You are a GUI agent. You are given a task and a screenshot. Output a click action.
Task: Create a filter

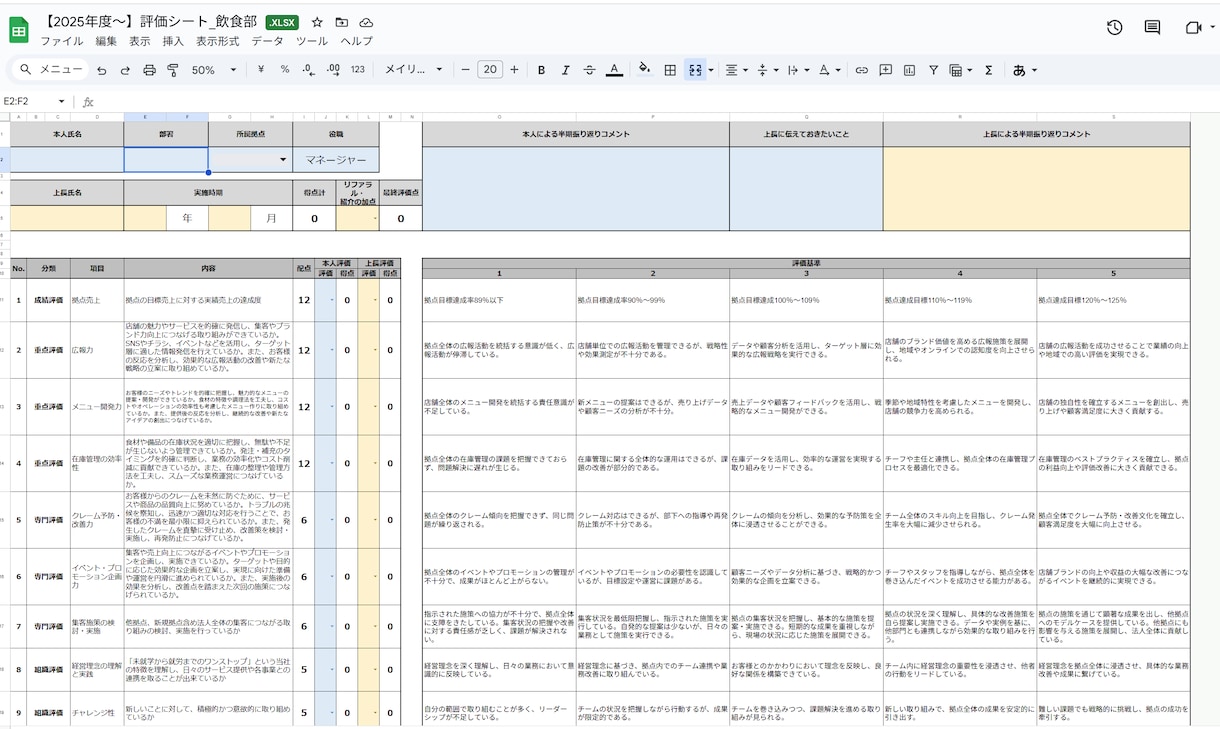tap(933, 70)
